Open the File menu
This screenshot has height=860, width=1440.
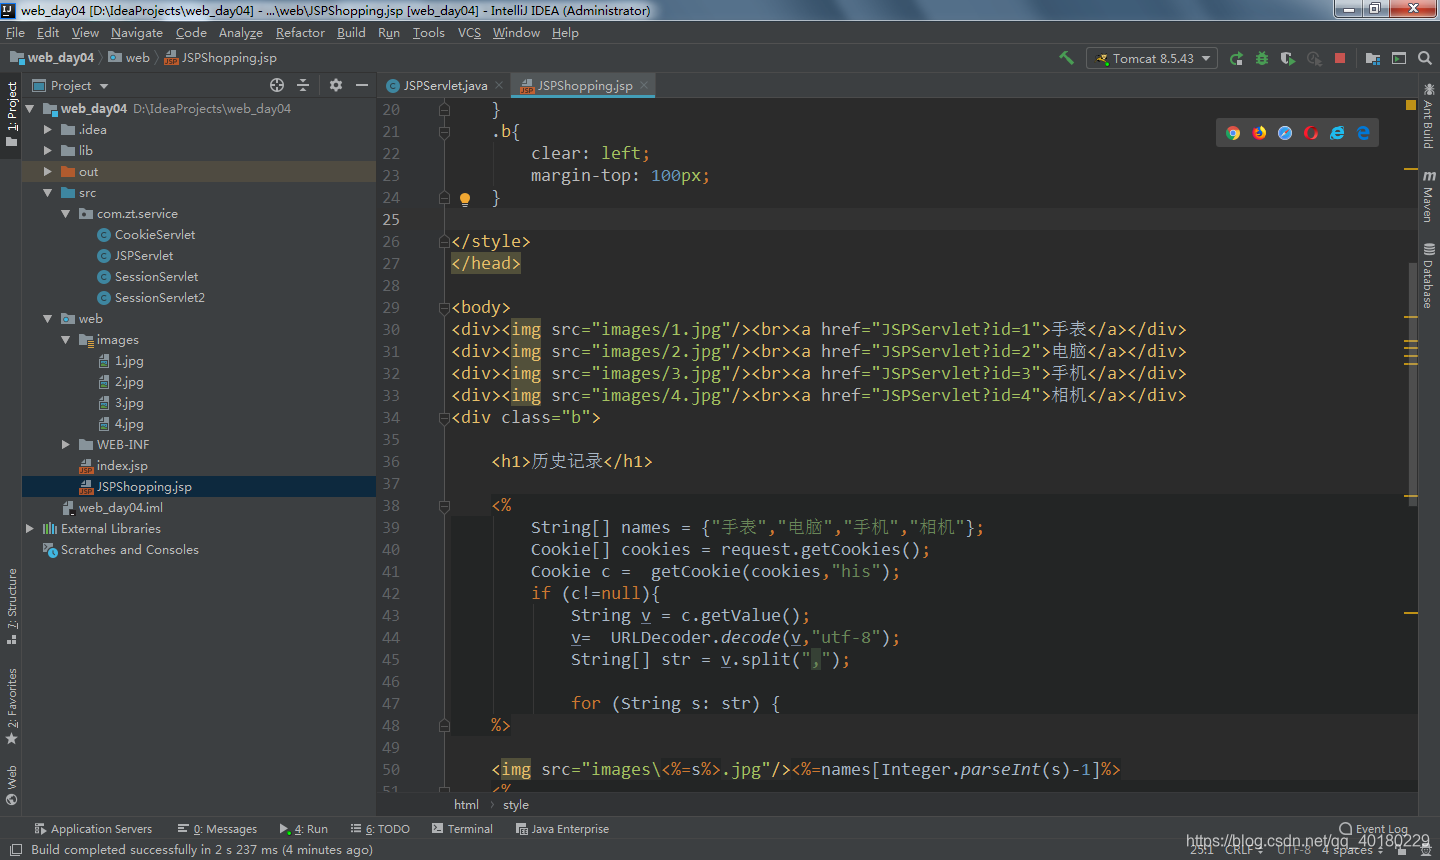coord(15,33)
